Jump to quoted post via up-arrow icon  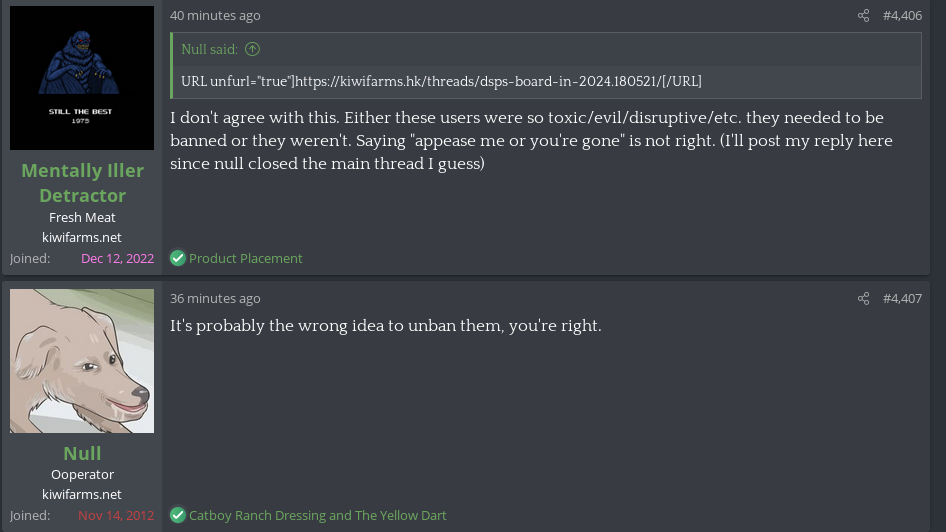tap(252, 49)
